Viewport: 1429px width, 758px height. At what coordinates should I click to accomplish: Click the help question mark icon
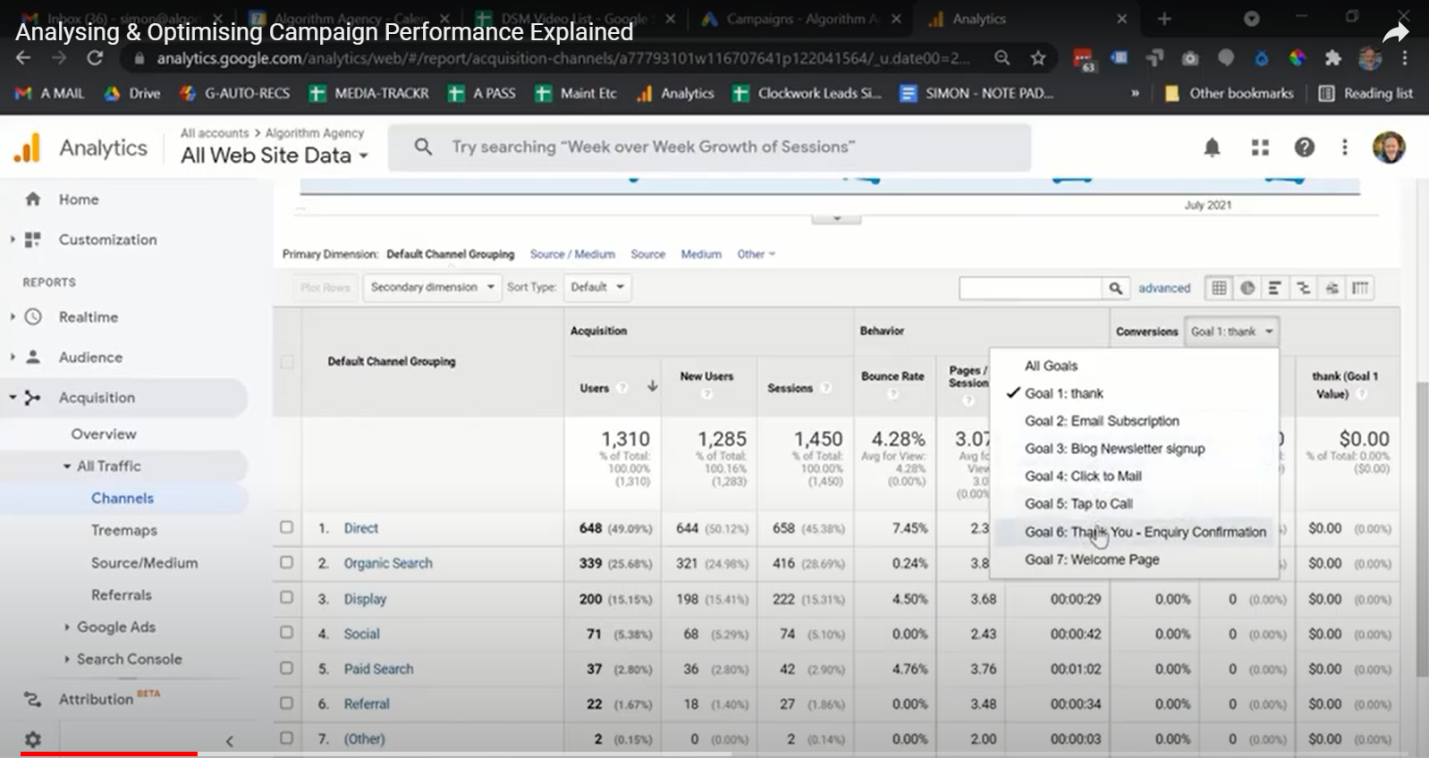[x=1304, y=148]
